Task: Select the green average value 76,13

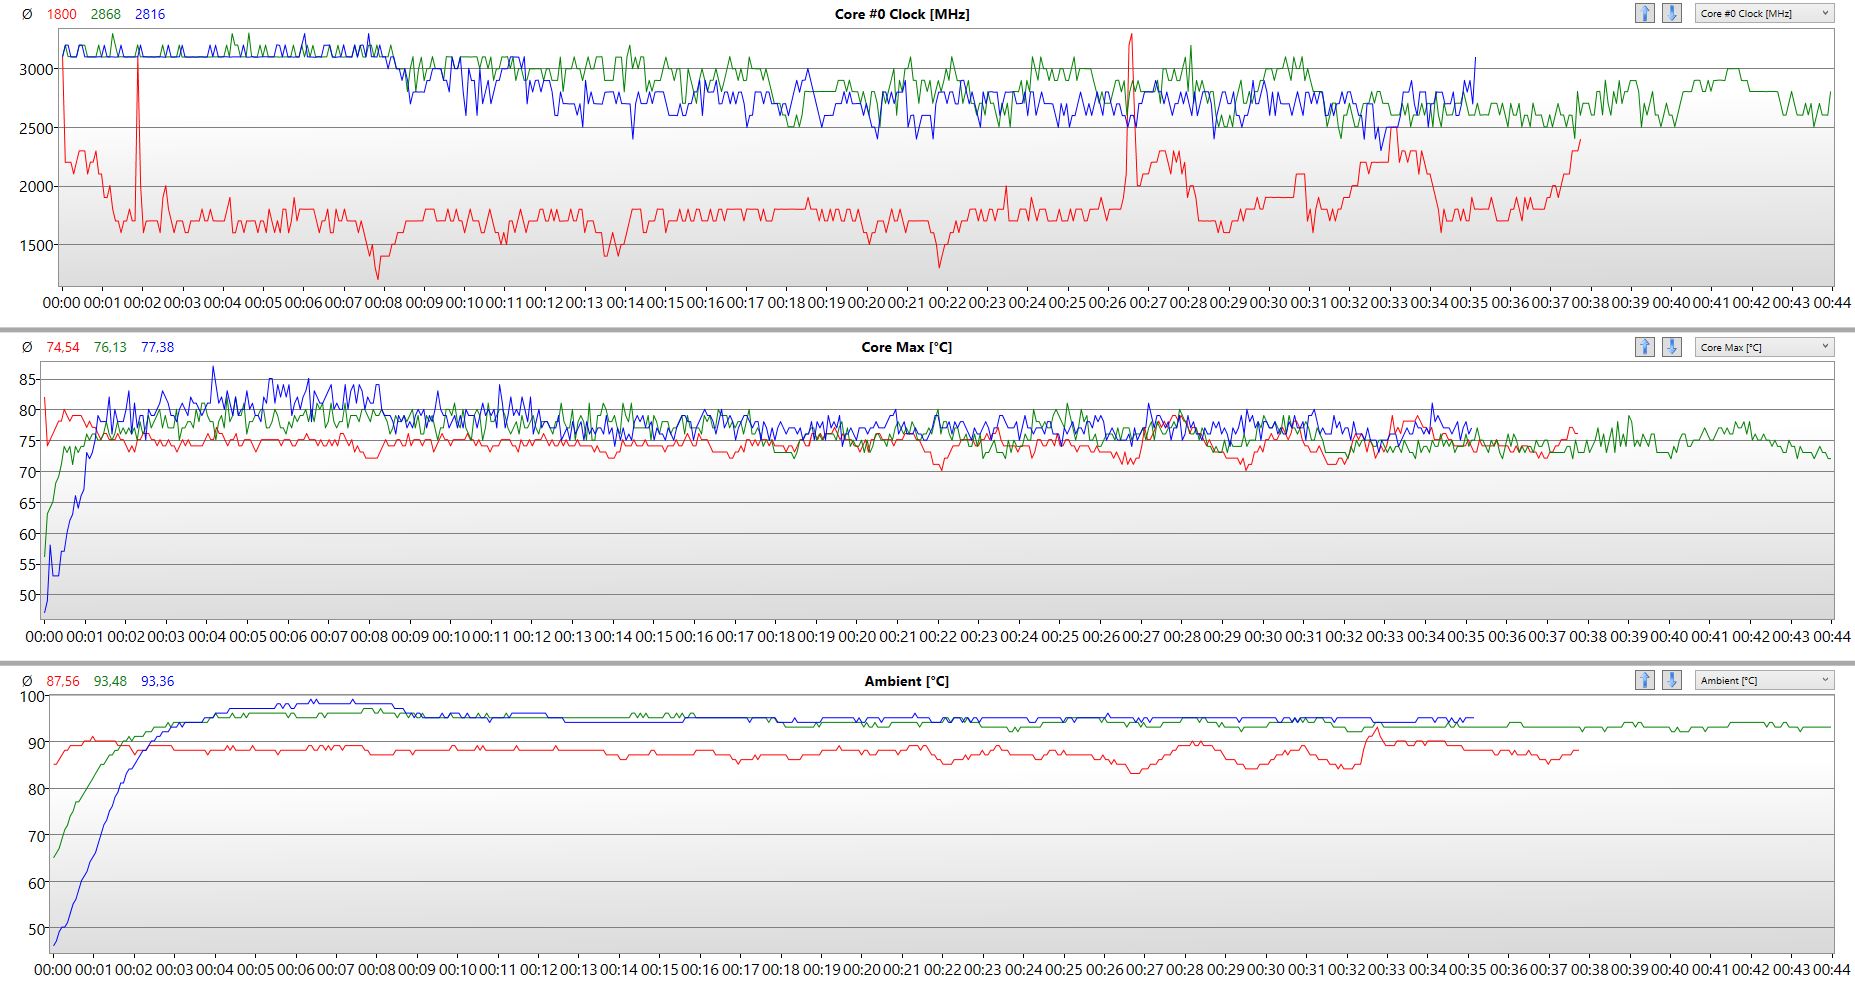Action: point(110,347)
